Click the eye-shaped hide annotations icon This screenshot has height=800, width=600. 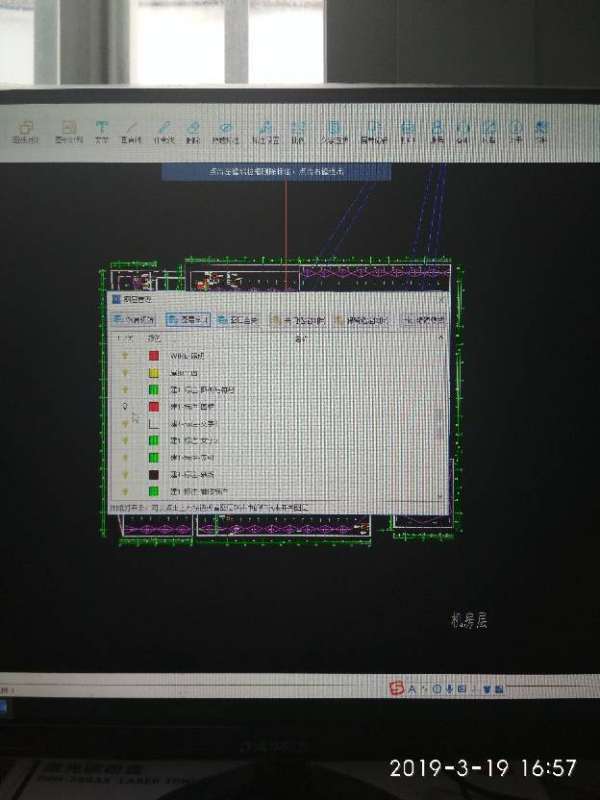tap(226, 130)
